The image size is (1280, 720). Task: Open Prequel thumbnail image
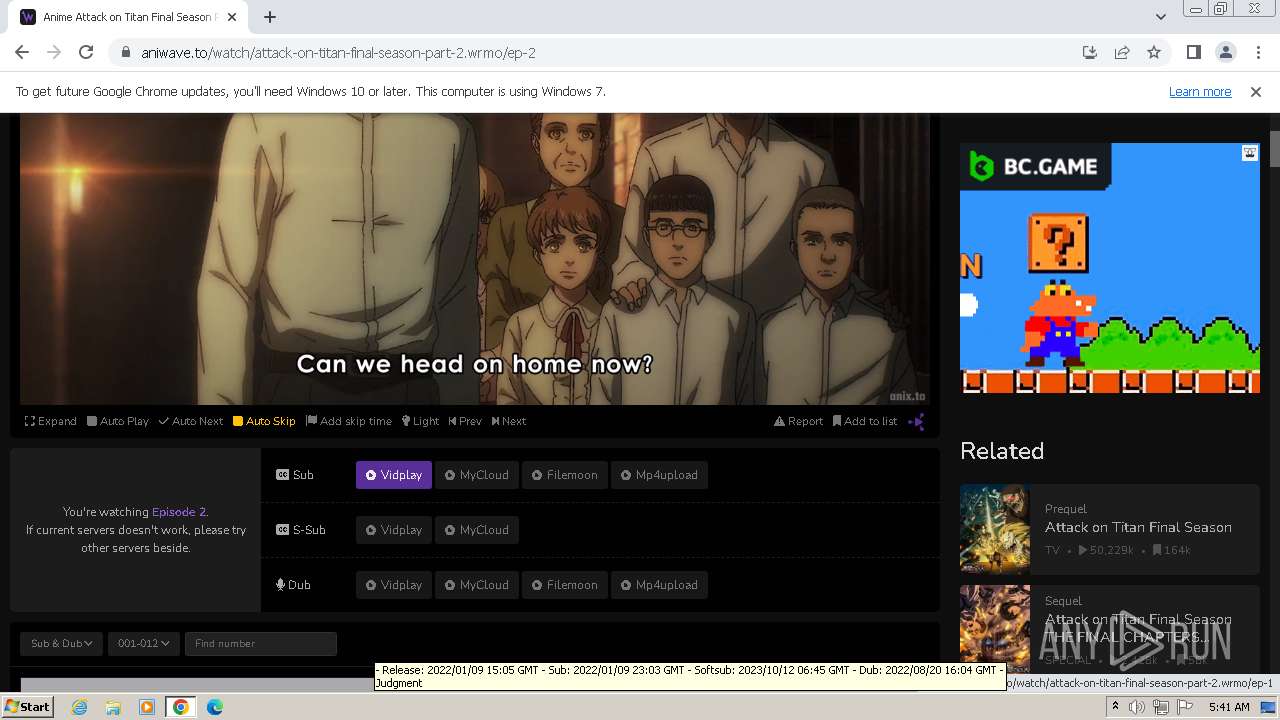[x=995, y=529]
